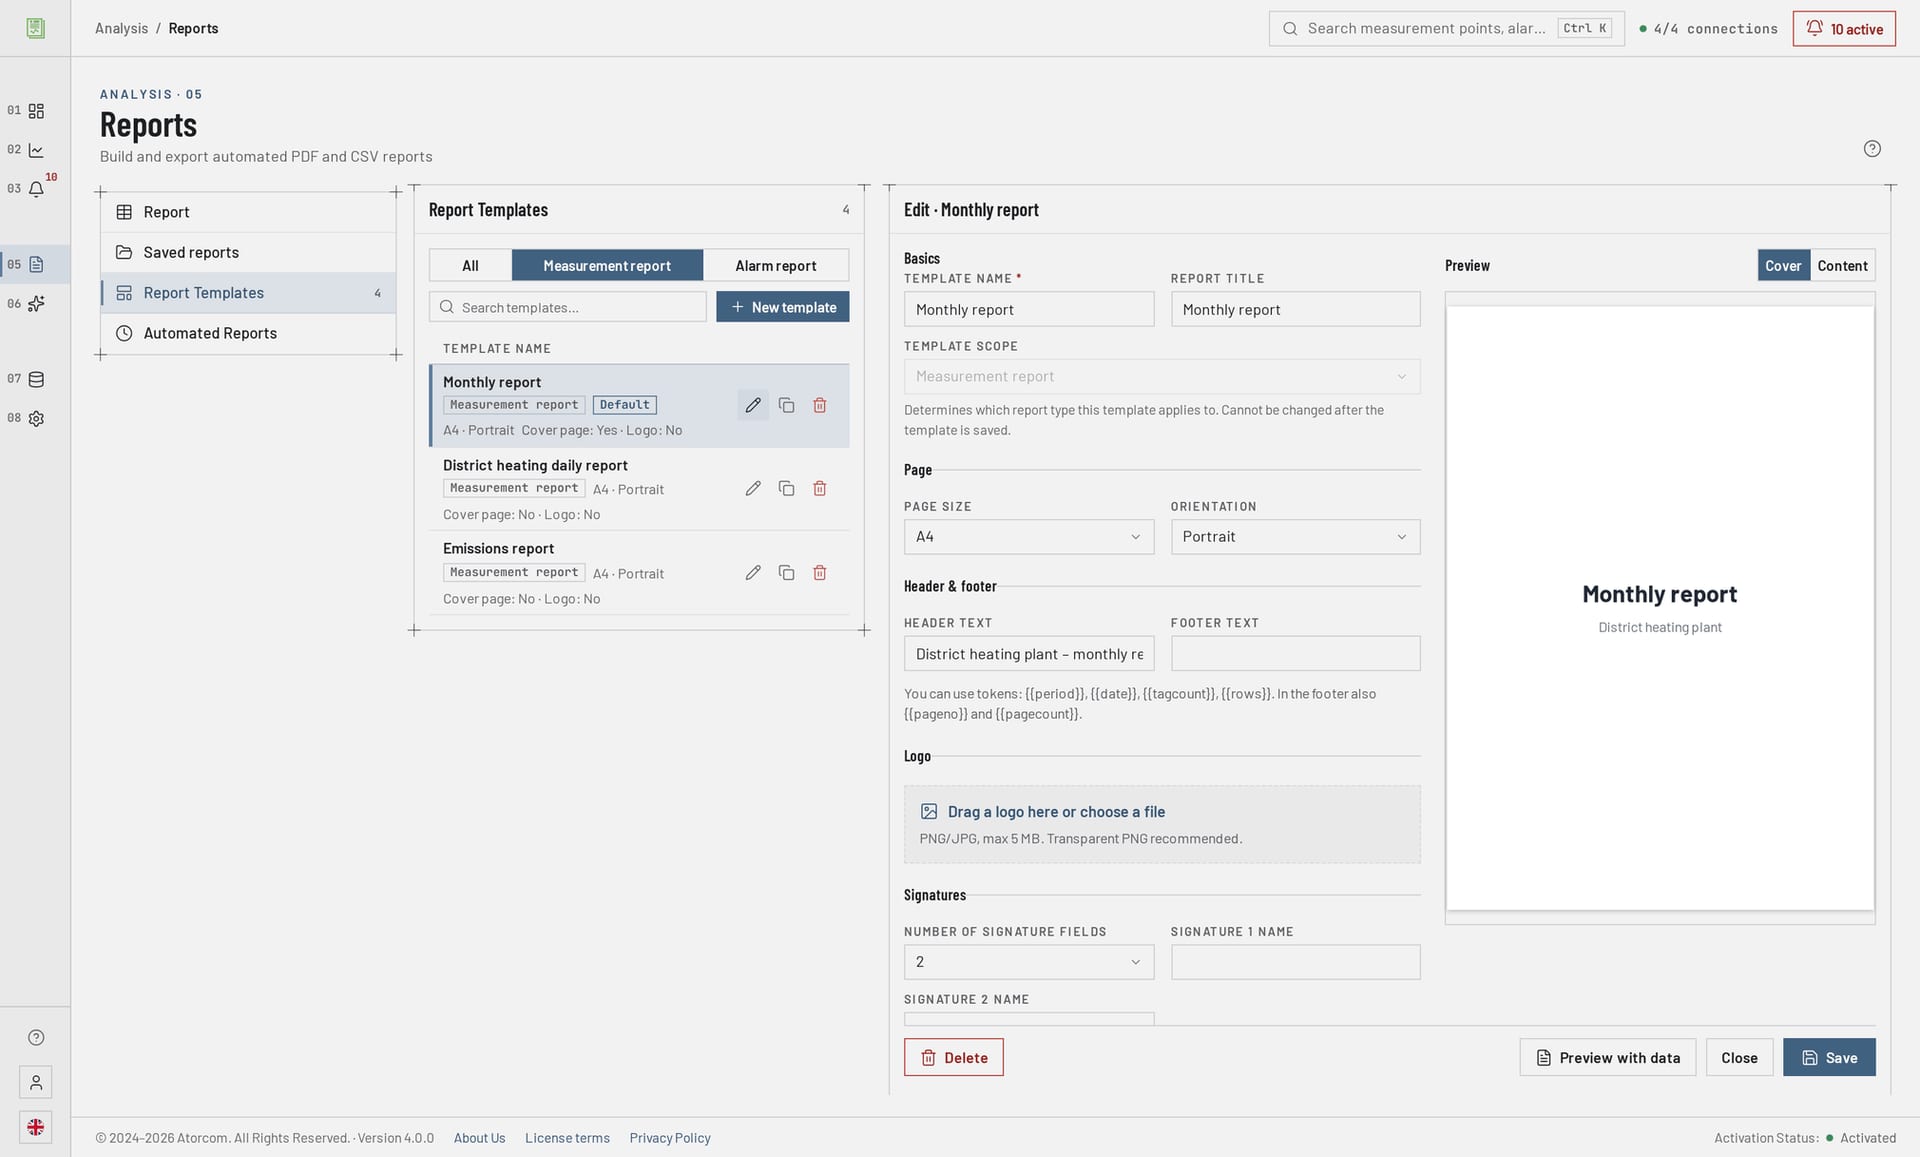This screenshot has height=1157, width=1920.
Task: Edit District heating daily report template
Action: [753, 488]
